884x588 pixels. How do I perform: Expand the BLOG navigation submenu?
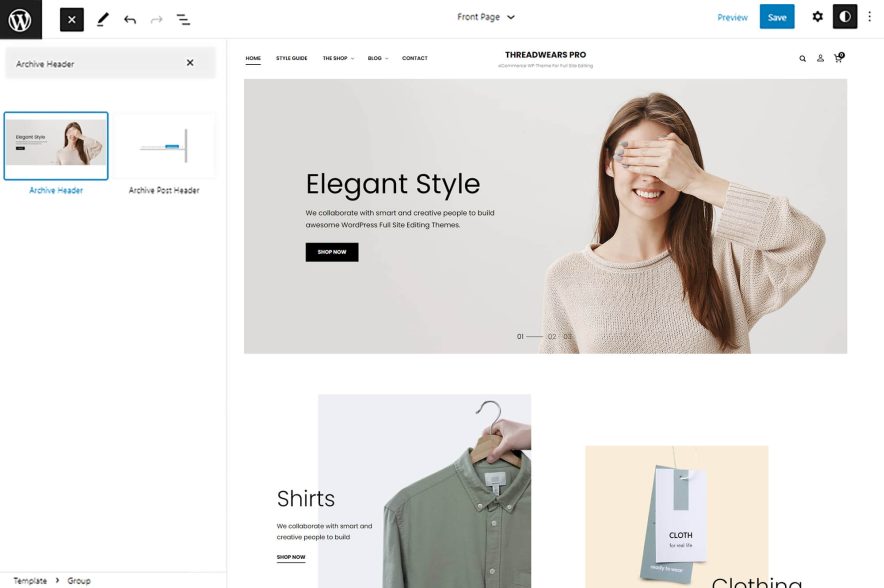coord(376,57)
